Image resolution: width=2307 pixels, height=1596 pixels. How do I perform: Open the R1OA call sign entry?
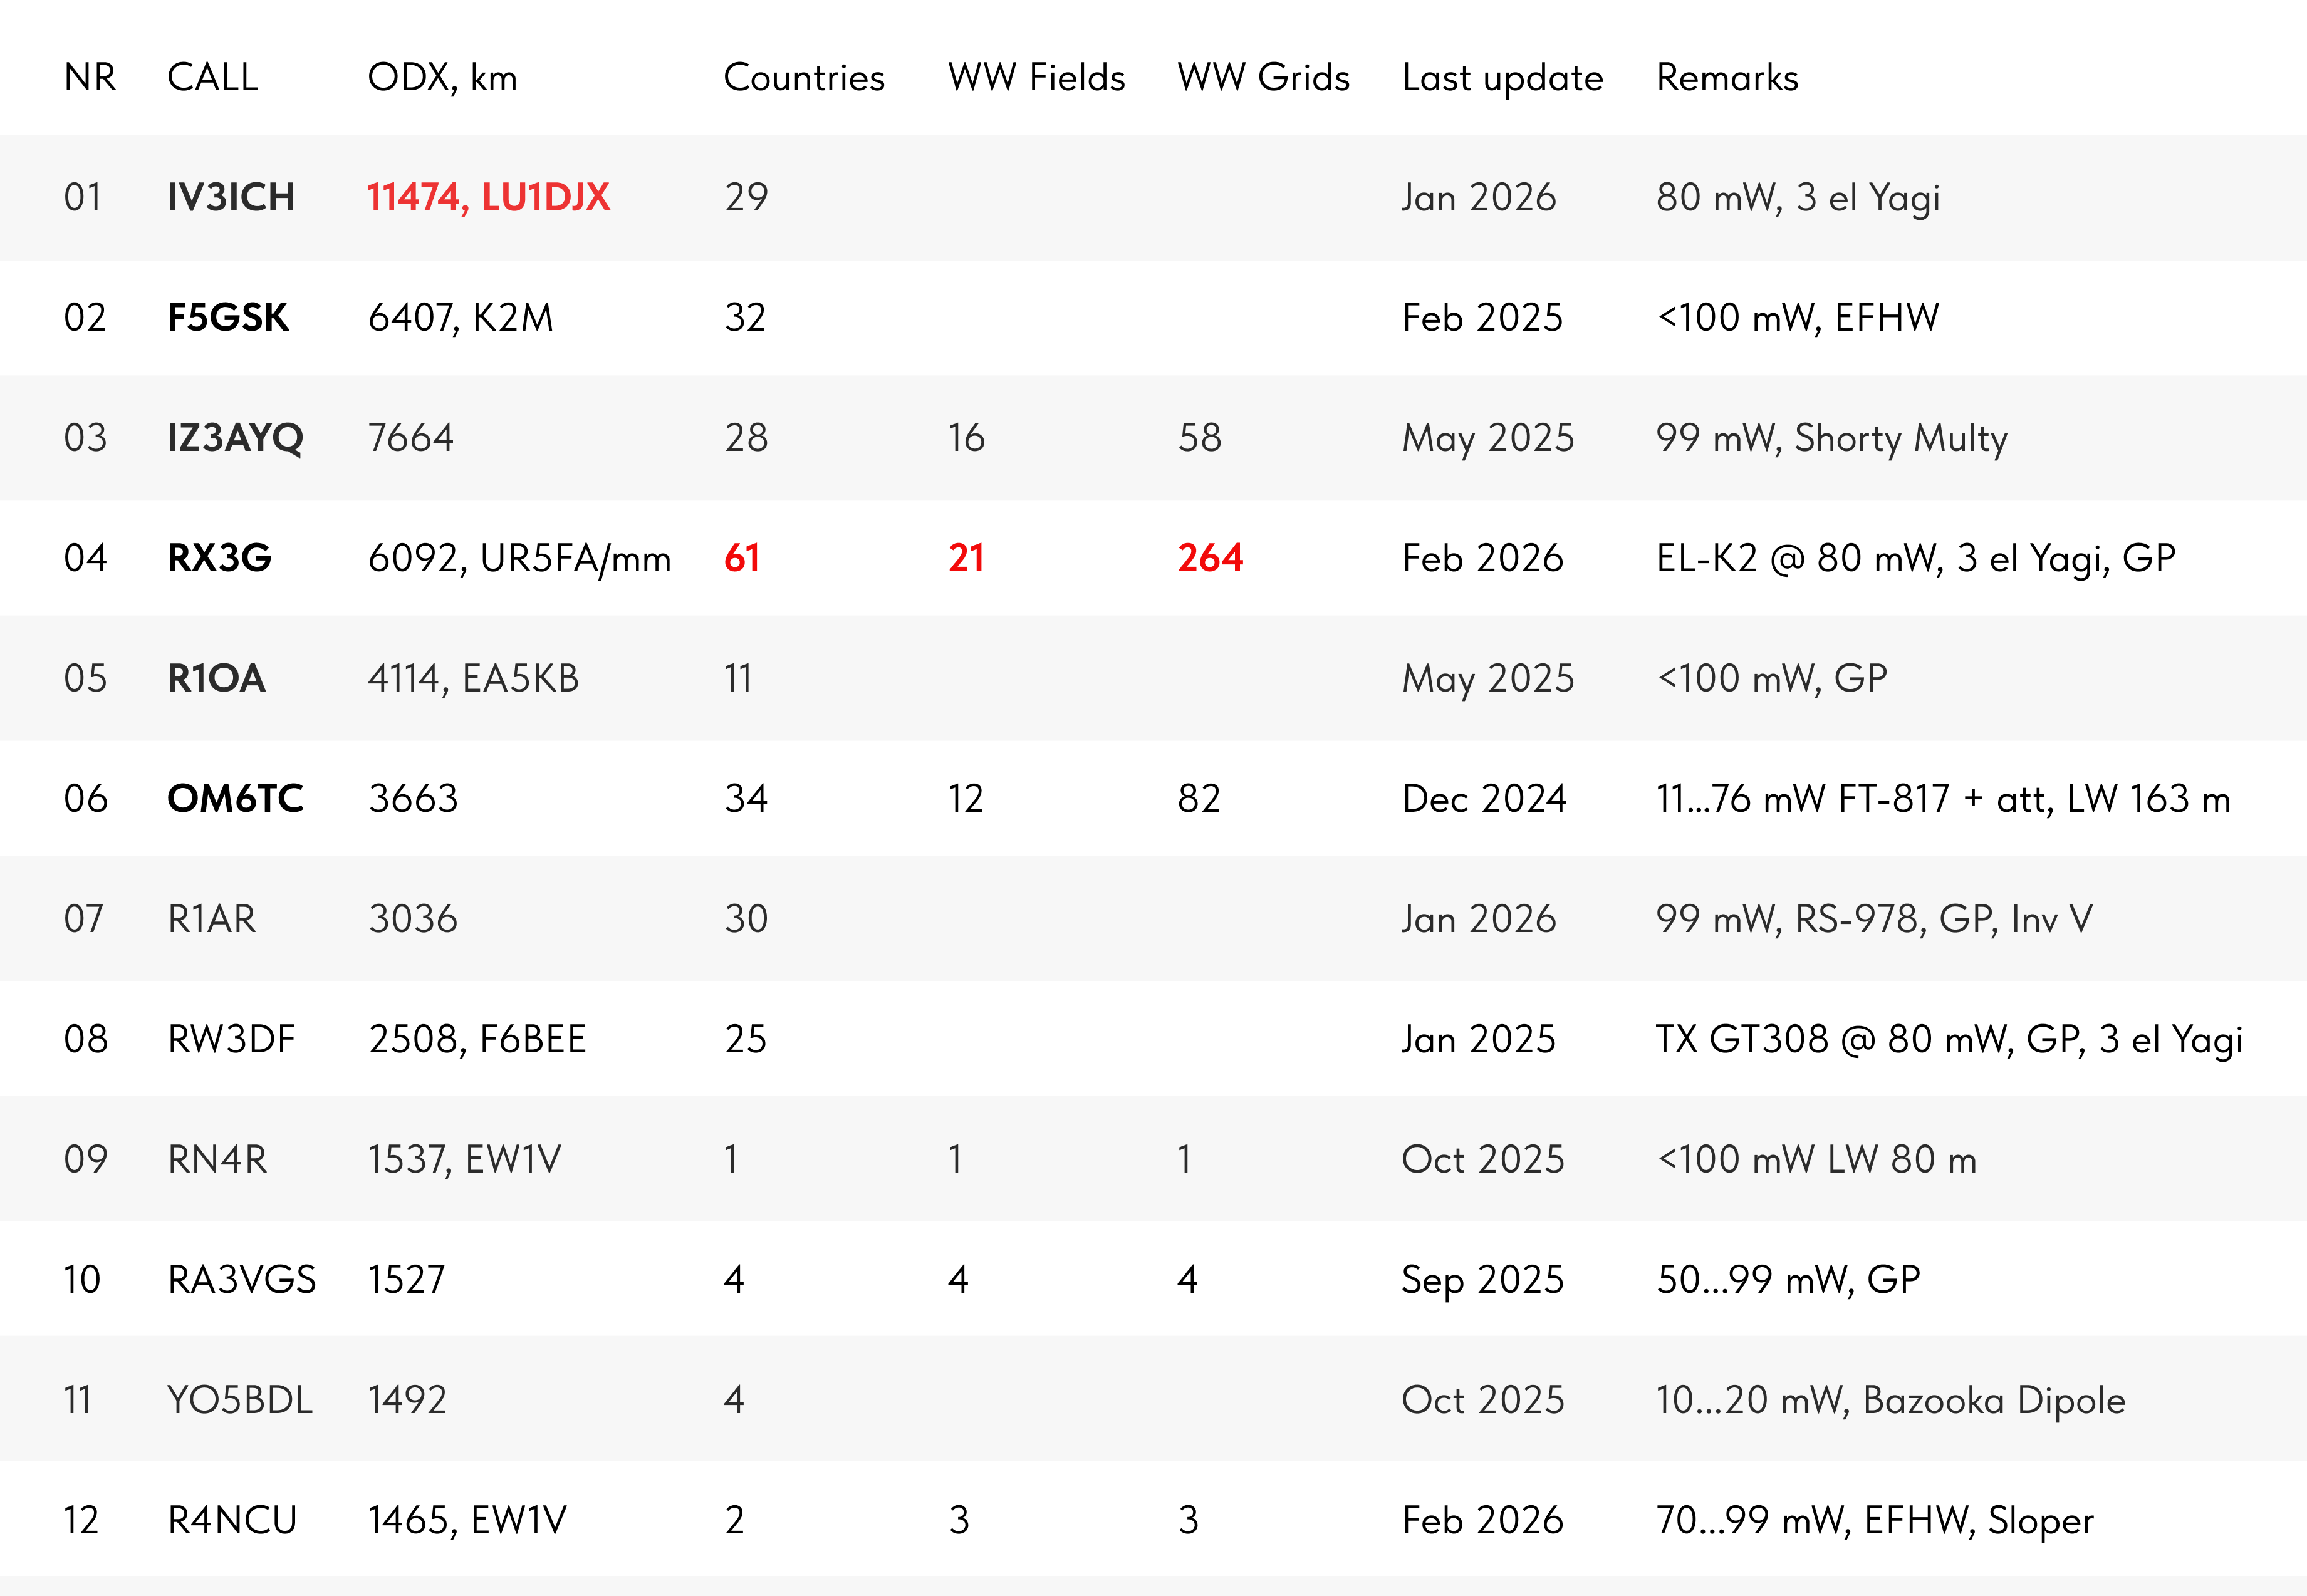point(216,678)
